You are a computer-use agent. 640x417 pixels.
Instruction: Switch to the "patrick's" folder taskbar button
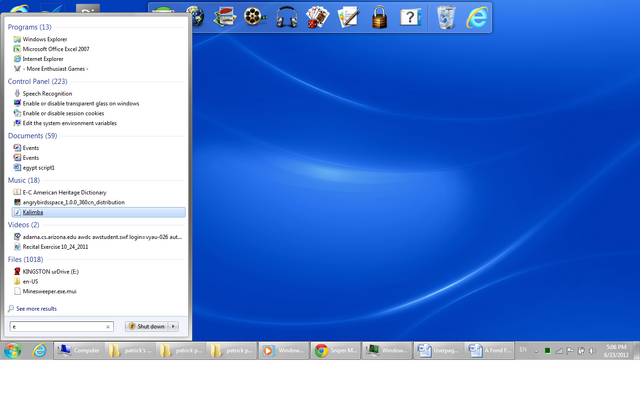pos(130,350)
